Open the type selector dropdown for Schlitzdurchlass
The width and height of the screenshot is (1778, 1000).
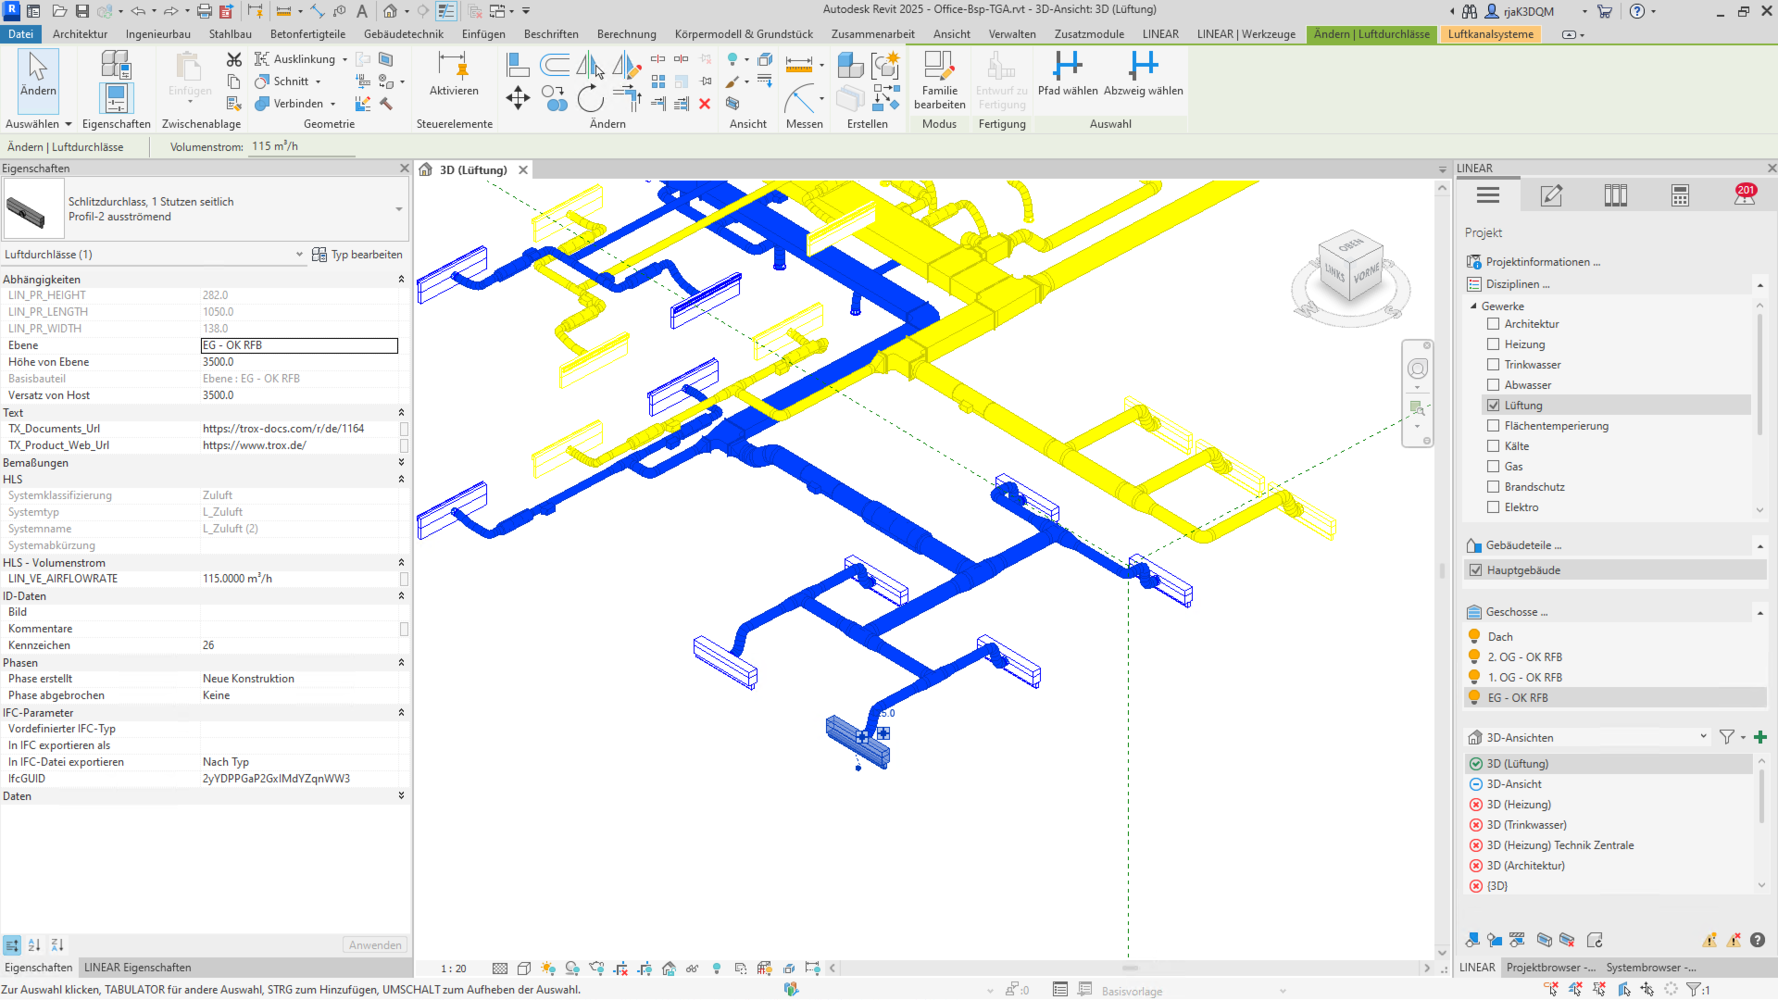click(x=398, y=210)
